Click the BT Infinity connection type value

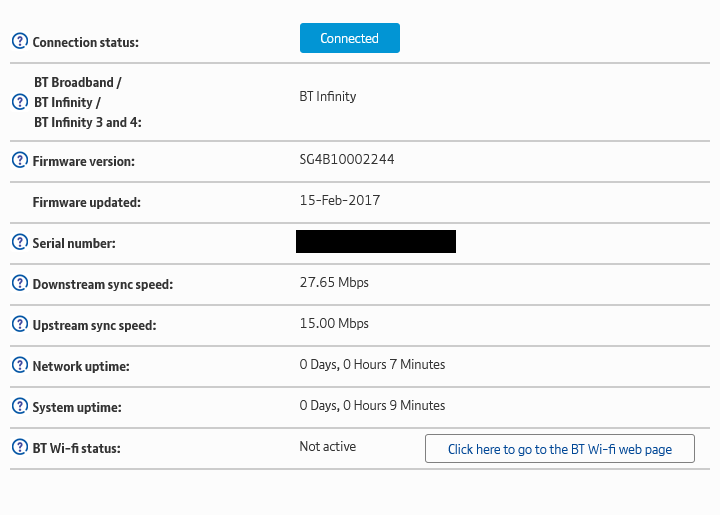pyautogui.click(x=328, y=97)
